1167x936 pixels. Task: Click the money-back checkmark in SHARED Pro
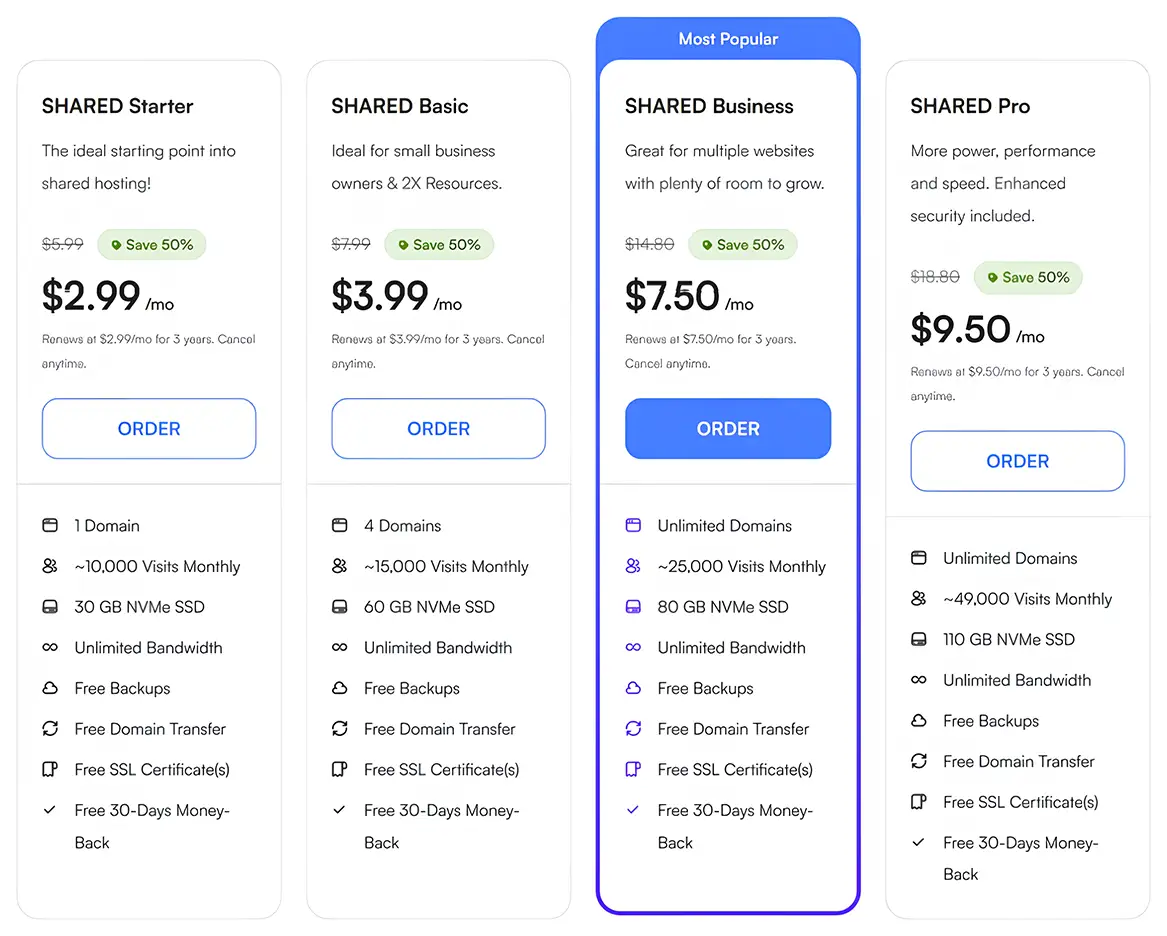coord(919,843)
